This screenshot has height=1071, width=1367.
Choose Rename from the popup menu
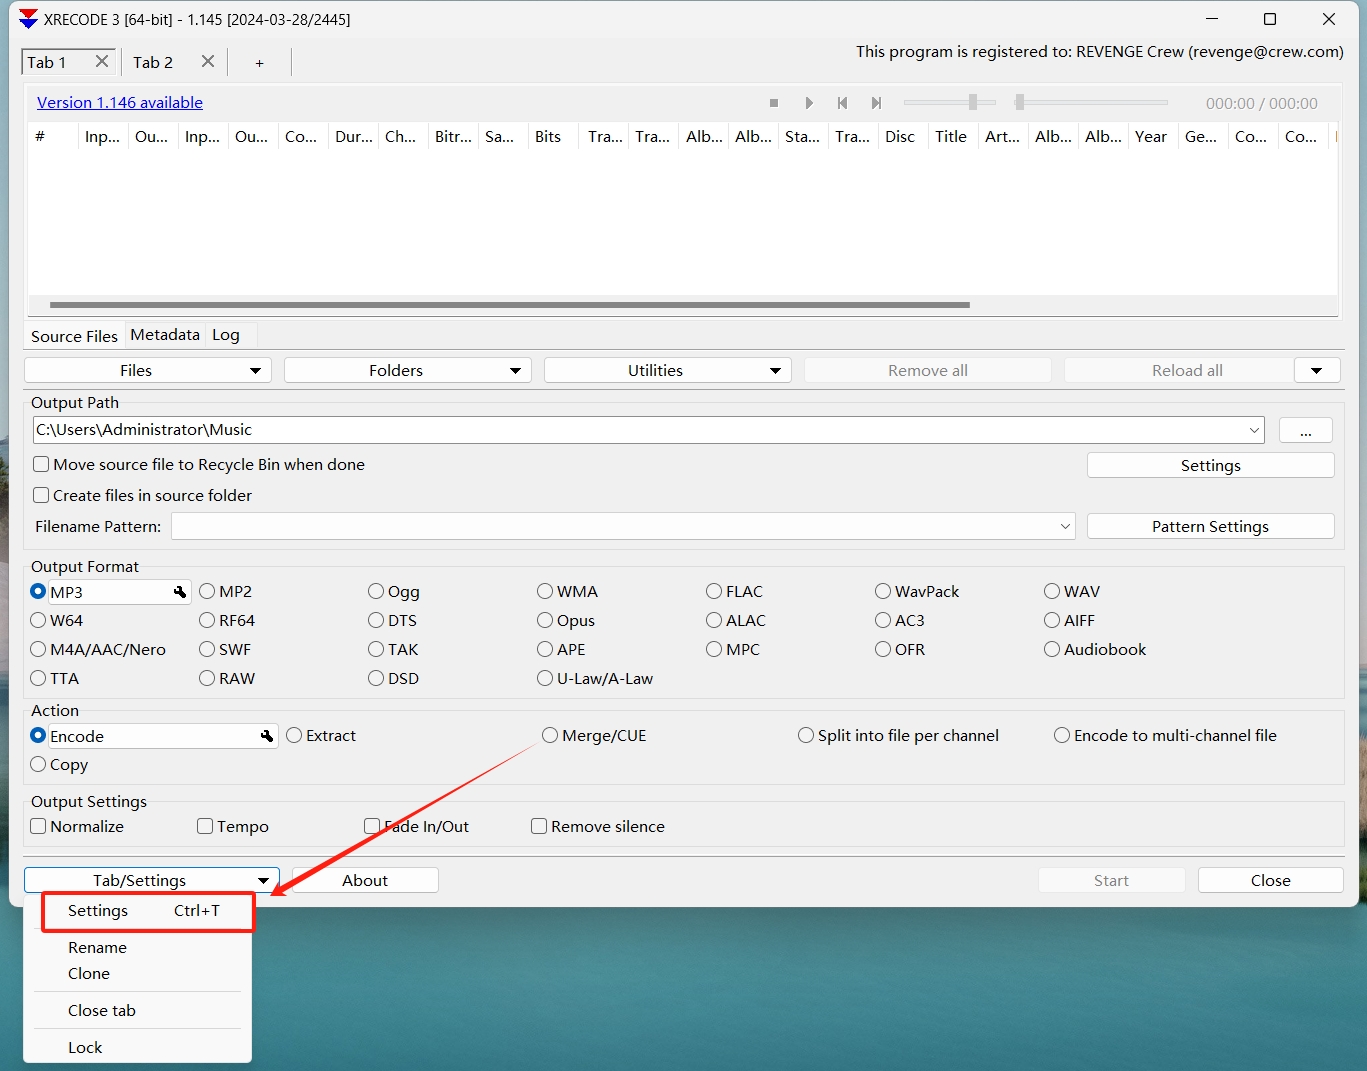pyautogui.click(x=97, y=947)
